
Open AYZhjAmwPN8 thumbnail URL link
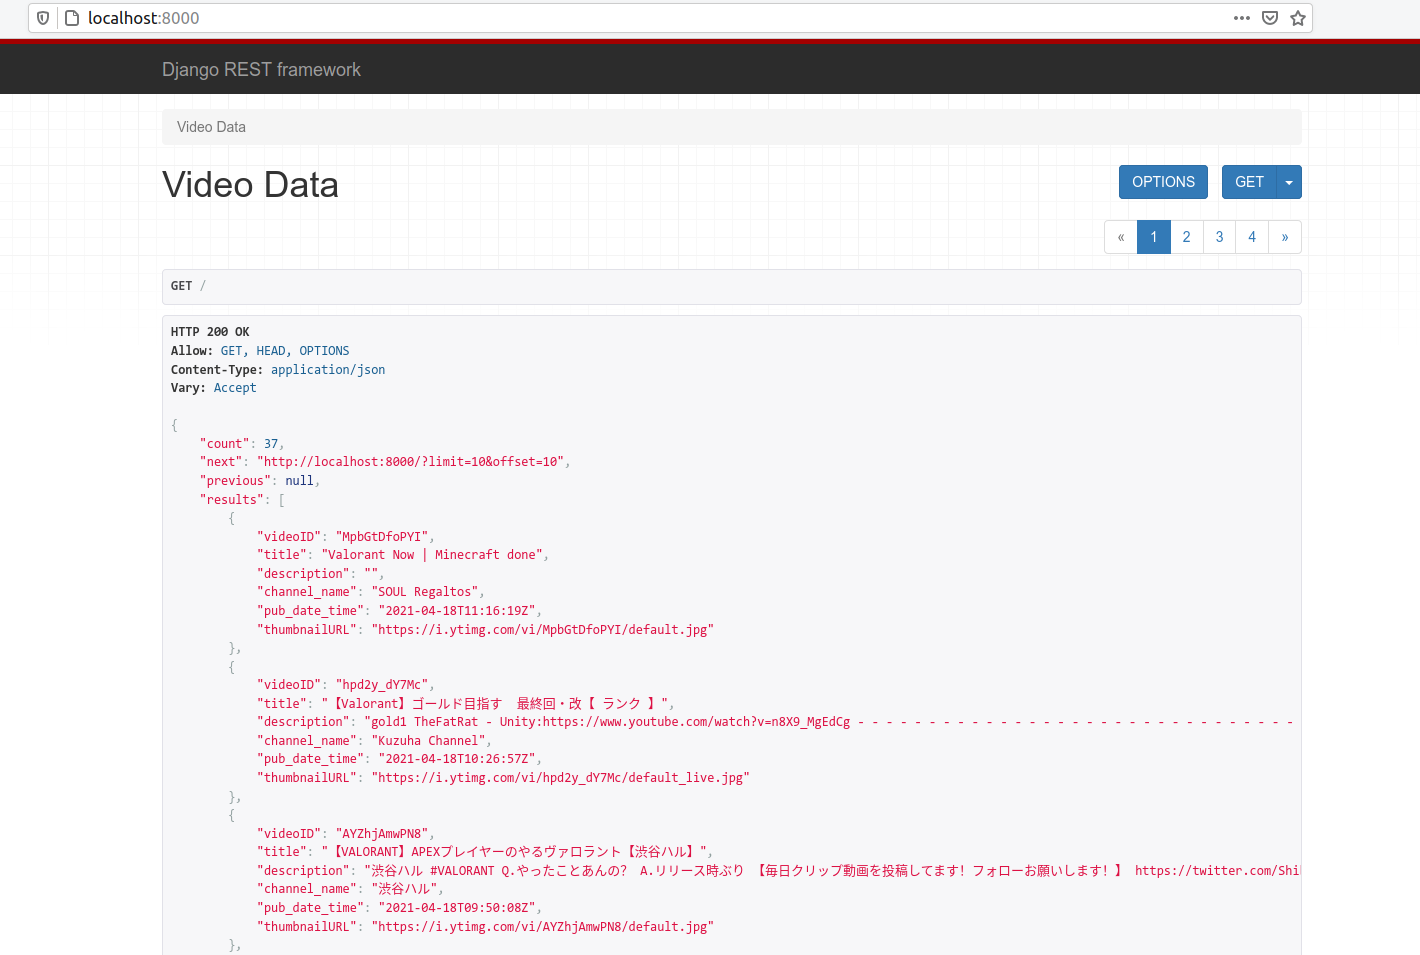point(542,927)
